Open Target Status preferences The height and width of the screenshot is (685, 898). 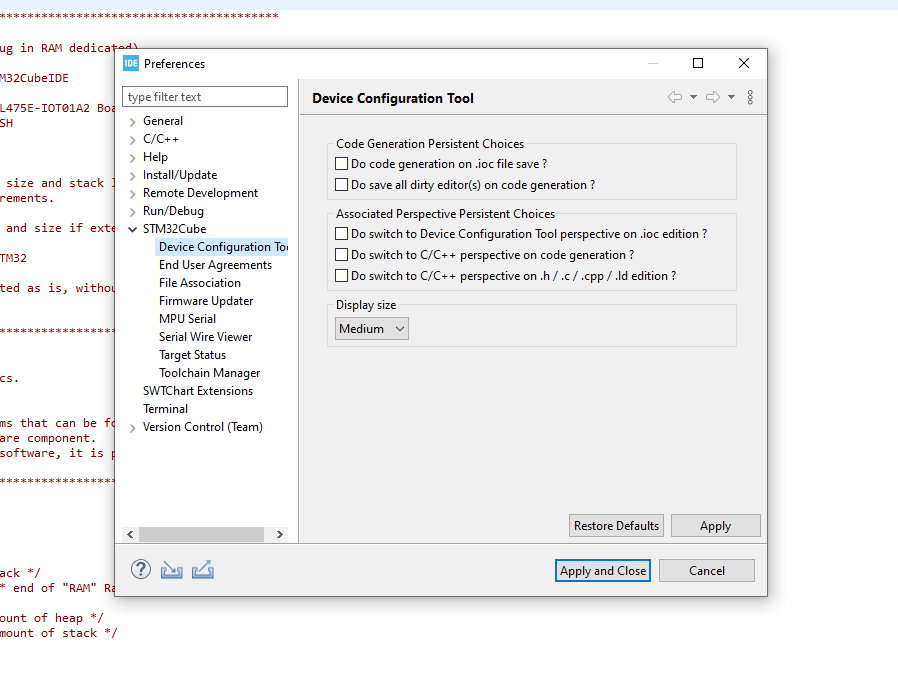click(192, 355)
